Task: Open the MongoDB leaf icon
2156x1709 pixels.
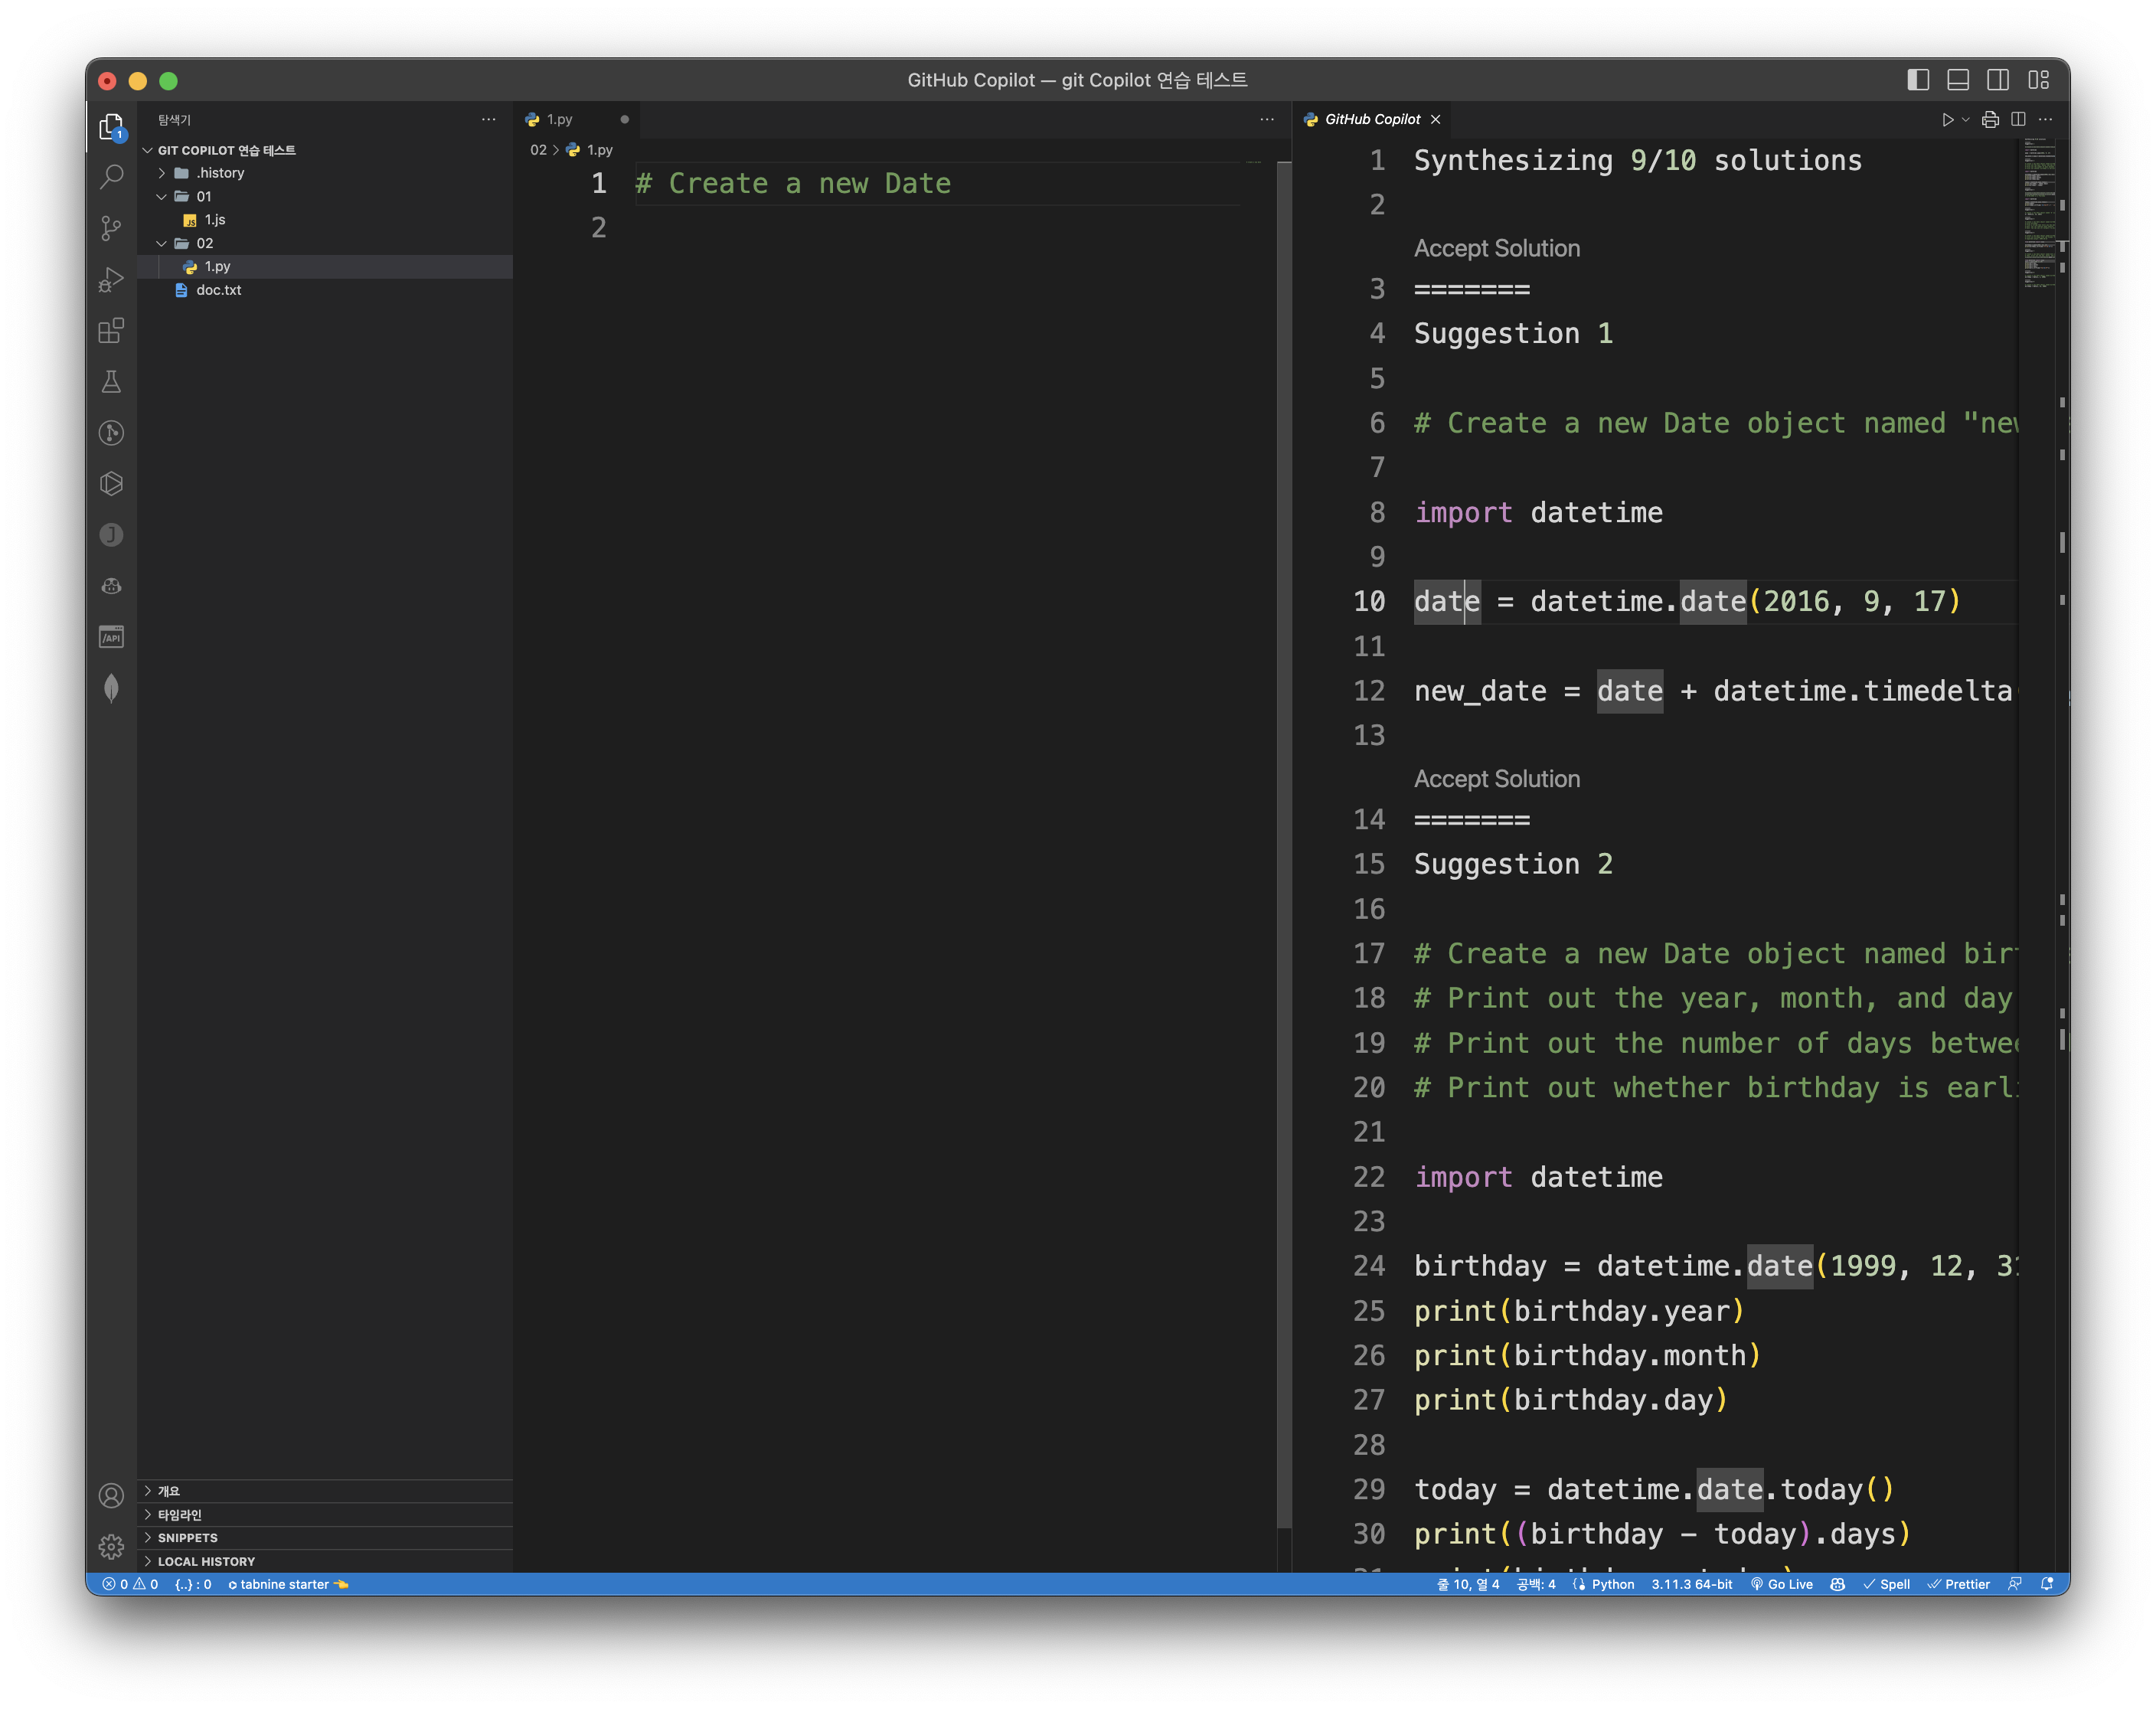Action: pyautogui.click(x=111, y=688)
